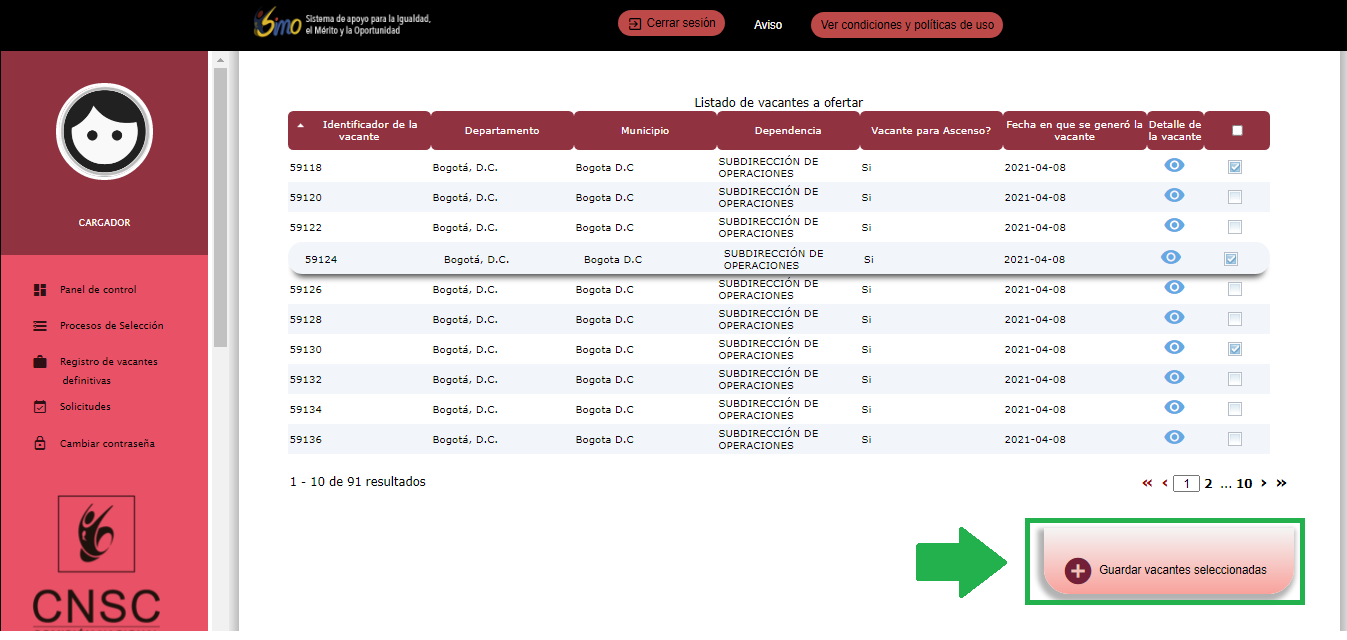Click the briefcase icon for Registro de vacantes
The height and width of the screenshot is (640, 1347).
pos(40,362)
